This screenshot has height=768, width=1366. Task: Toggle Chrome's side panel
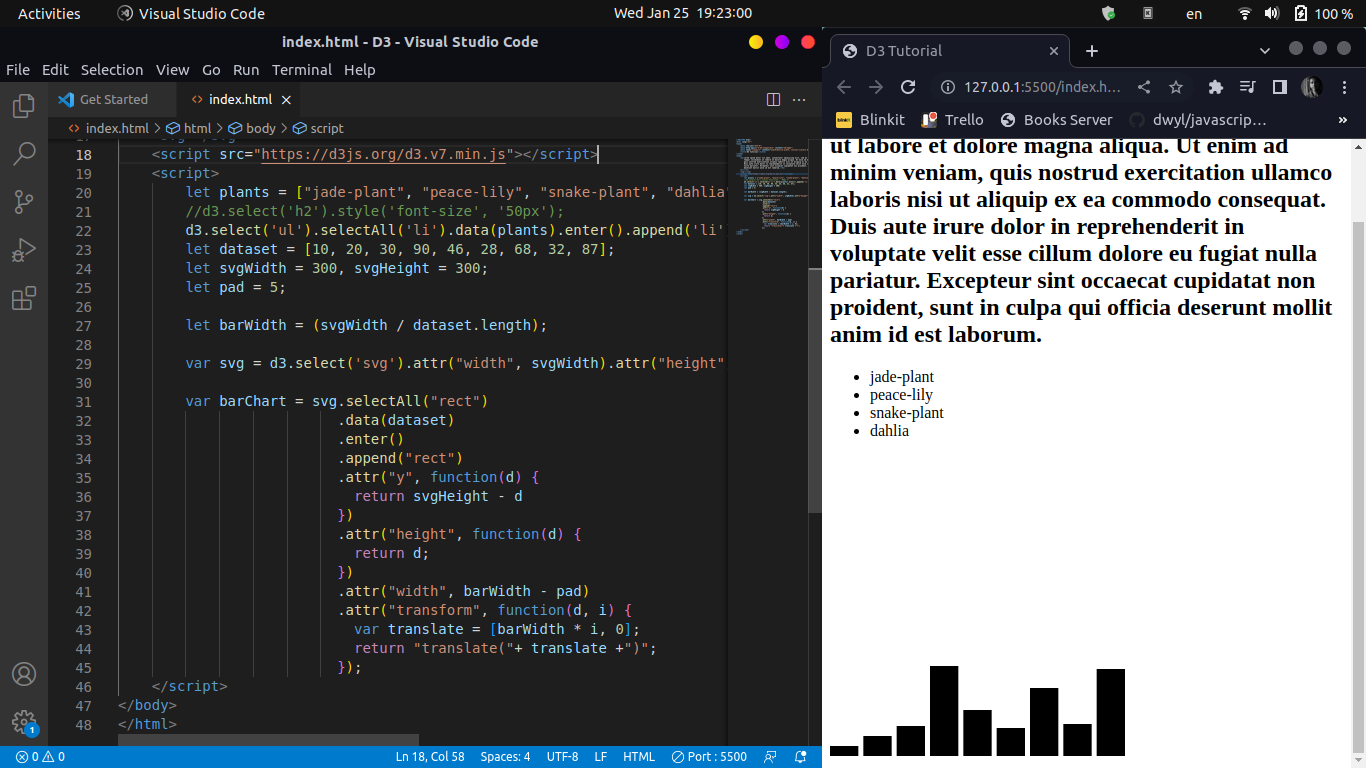click(1278, 87)
